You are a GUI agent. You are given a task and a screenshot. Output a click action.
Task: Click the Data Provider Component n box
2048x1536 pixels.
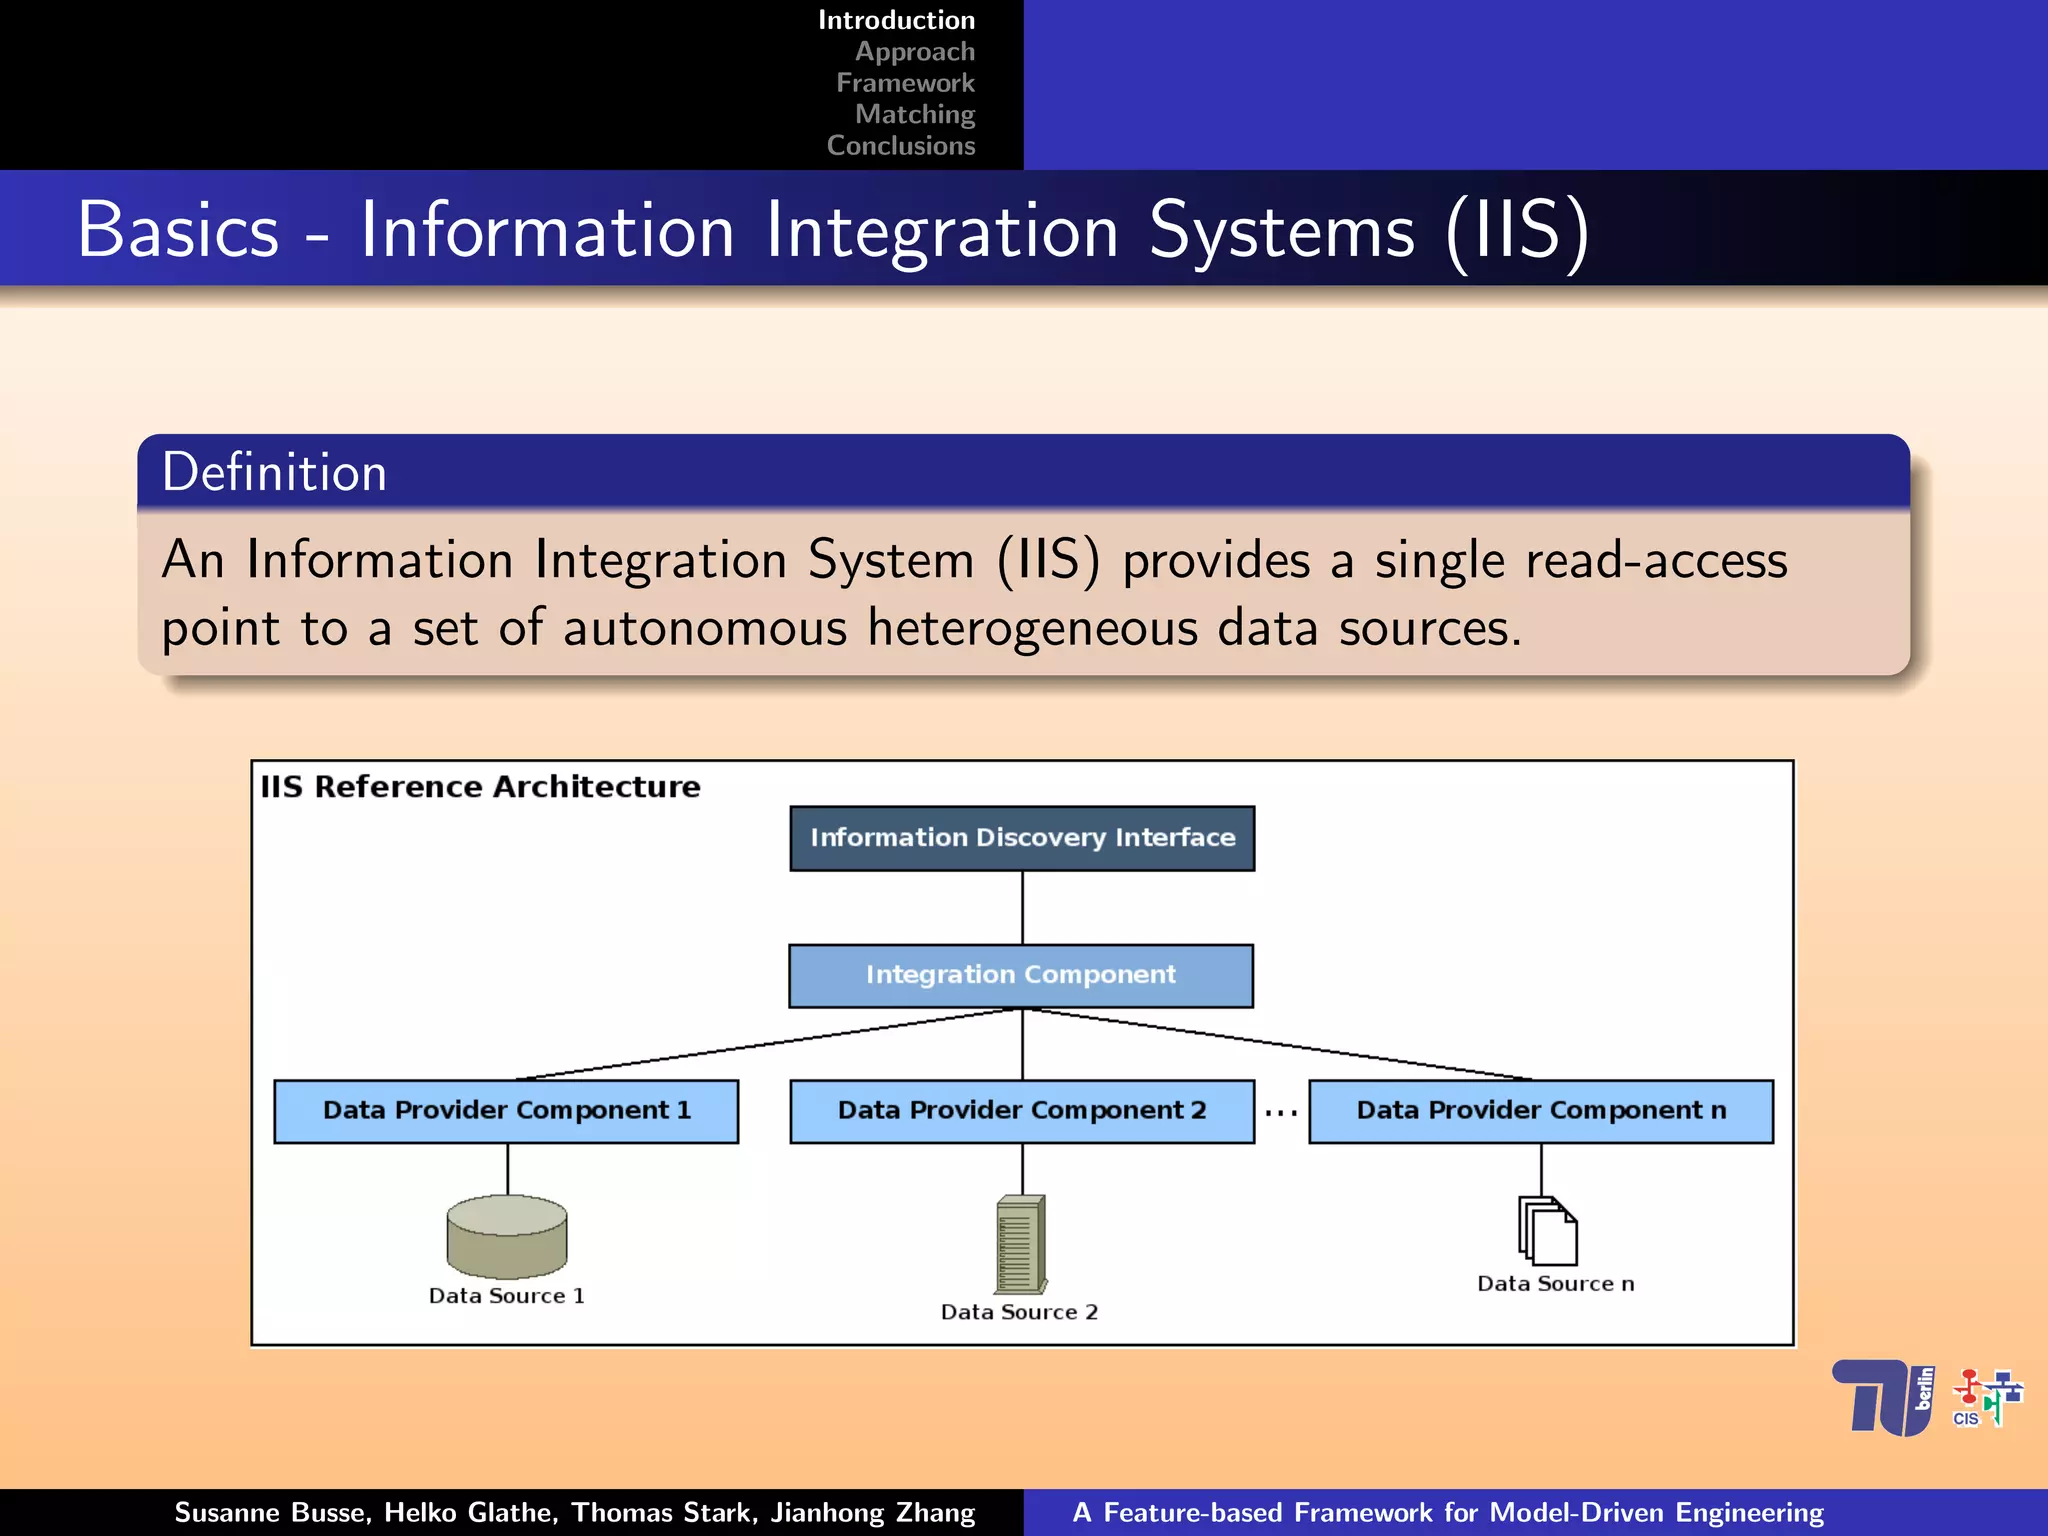1541,1111
